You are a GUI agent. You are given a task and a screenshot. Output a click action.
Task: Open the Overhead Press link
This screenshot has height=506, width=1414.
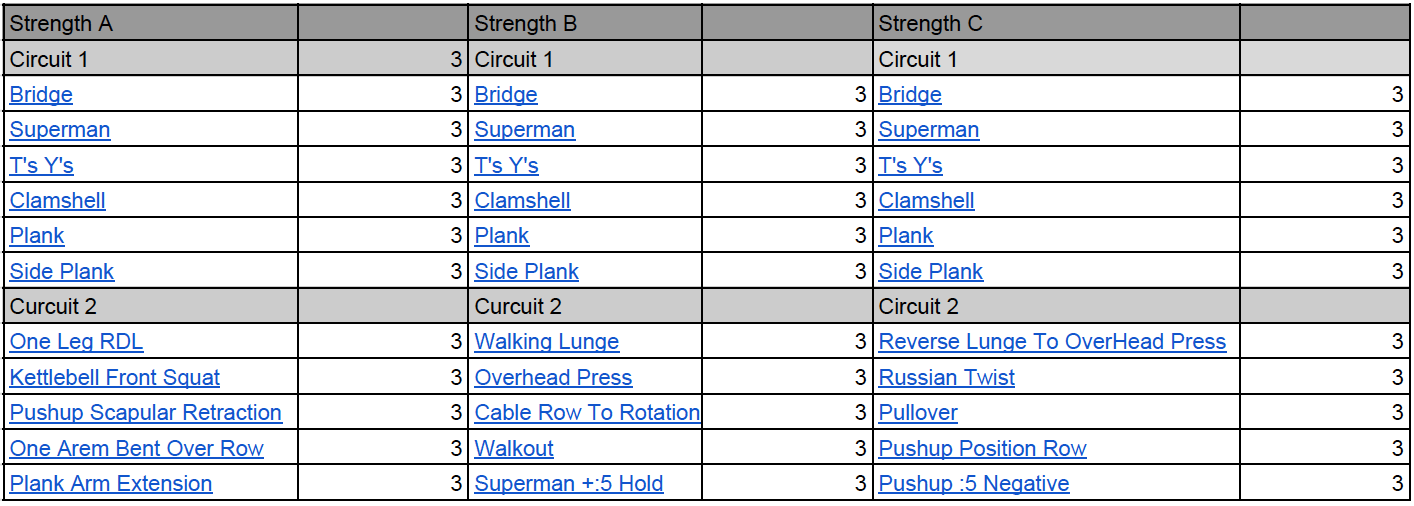pyautogui.click(x=553, y=377)
